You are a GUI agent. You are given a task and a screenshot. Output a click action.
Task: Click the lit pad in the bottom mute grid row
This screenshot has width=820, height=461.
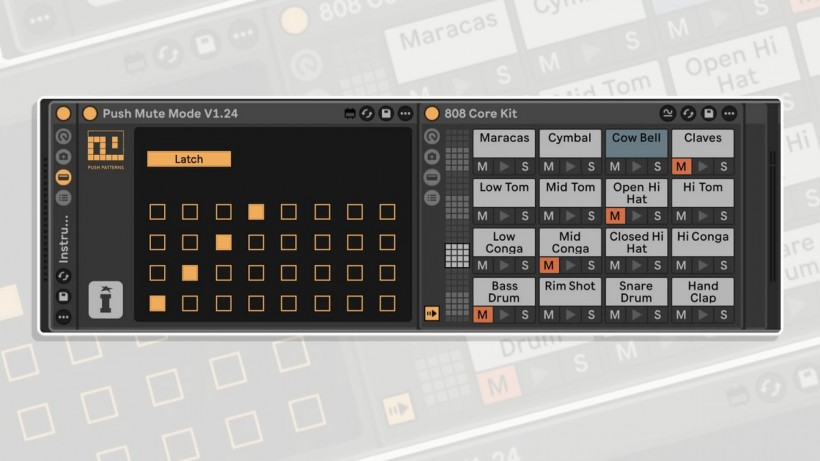click(x=157, y=303)
